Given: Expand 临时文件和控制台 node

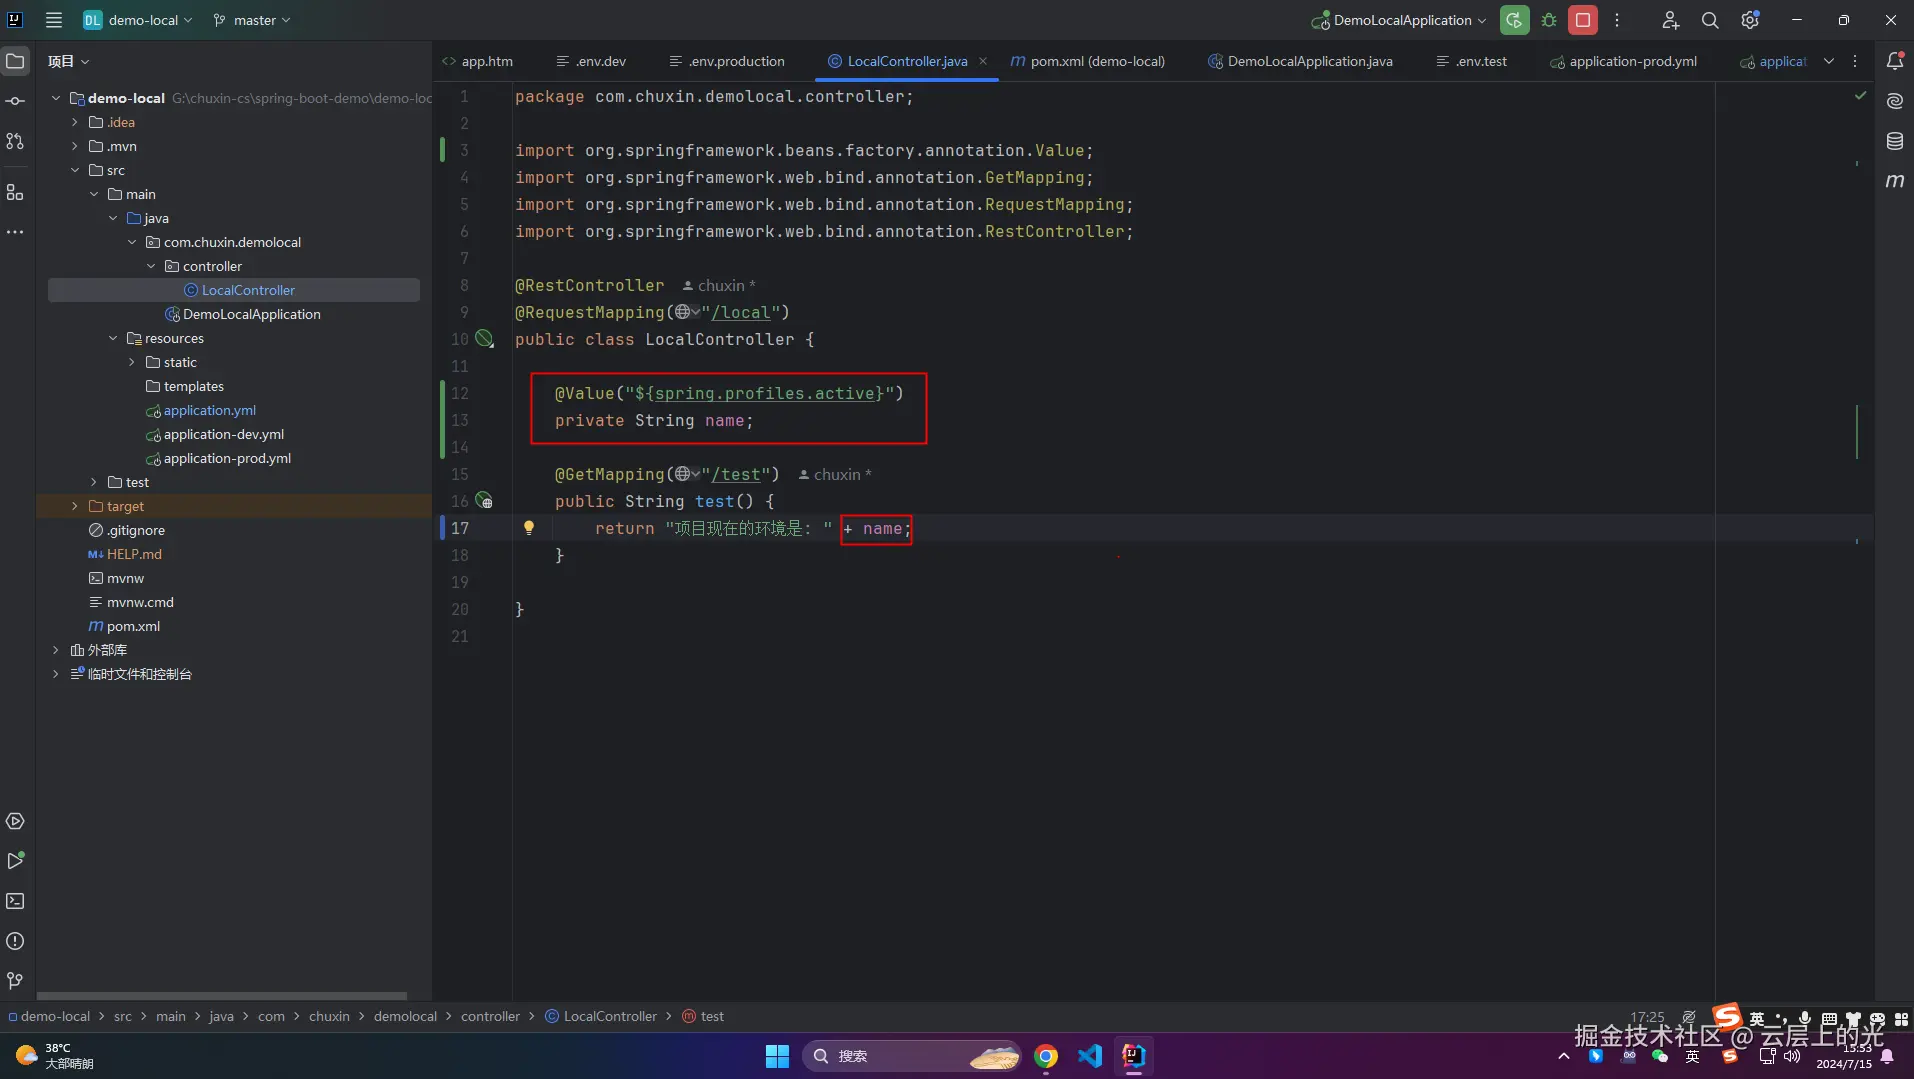Looking at the screenshot, I should click(55, 674).
